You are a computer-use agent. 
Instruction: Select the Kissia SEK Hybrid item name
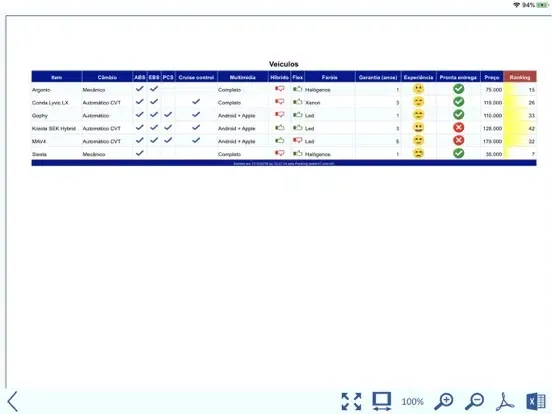(x=54, y=128)
